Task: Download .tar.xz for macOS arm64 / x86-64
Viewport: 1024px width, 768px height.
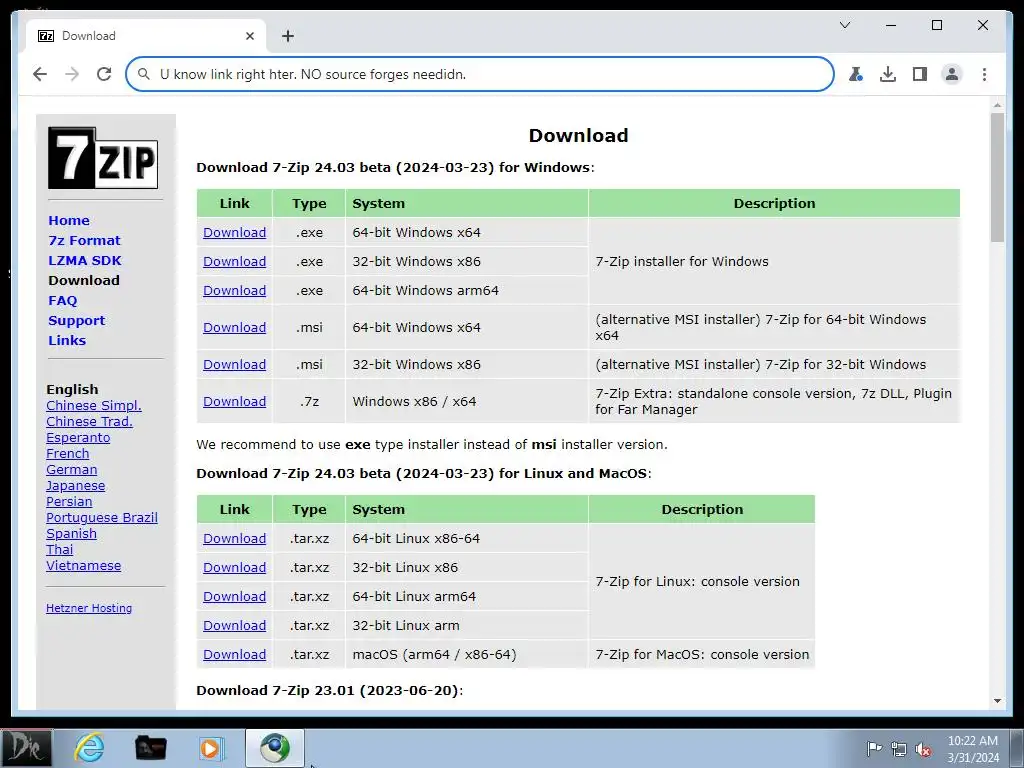Action: coord(234,654)
